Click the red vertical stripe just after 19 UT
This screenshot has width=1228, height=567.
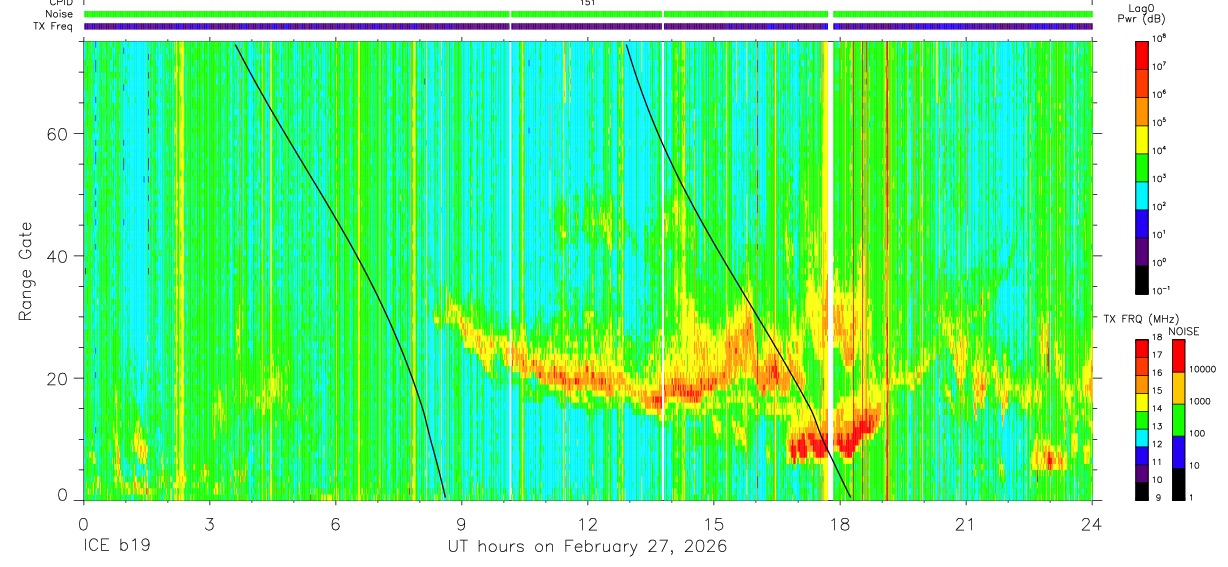click(886, 270)
